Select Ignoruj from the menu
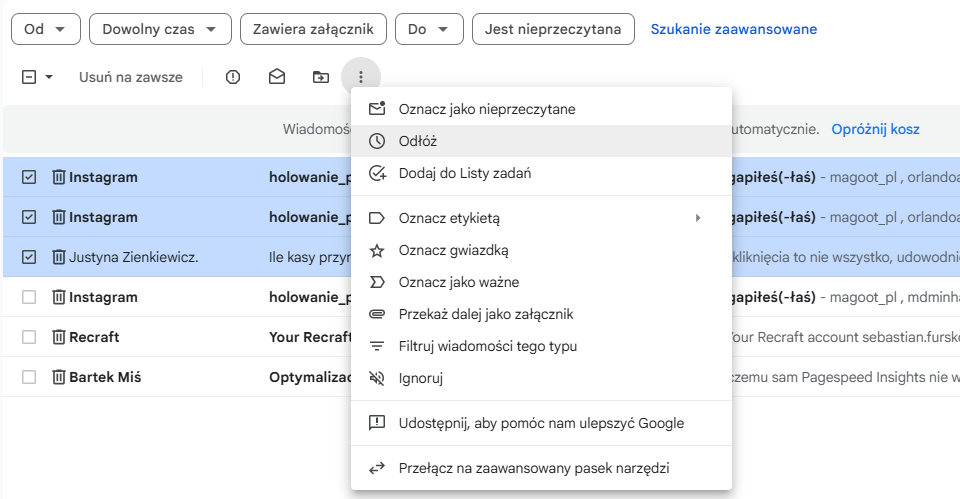Viewport: 960px width, 499px height. click(x=541, y=378)
